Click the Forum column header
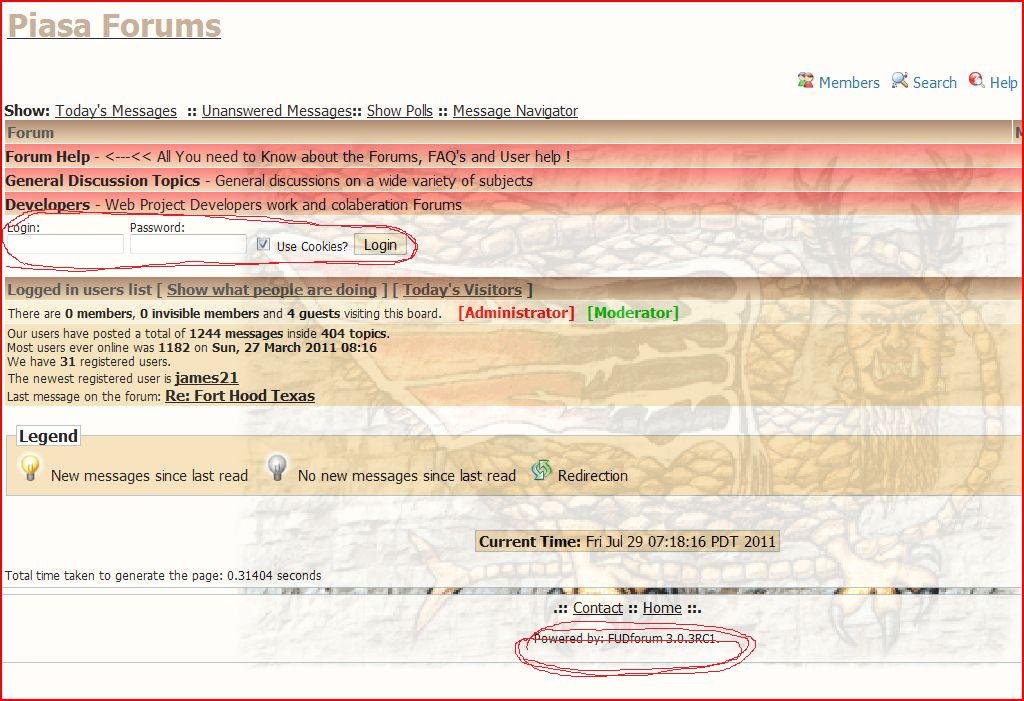The width and height of the screenshot is (1024, 701). [x=31, y=133]
